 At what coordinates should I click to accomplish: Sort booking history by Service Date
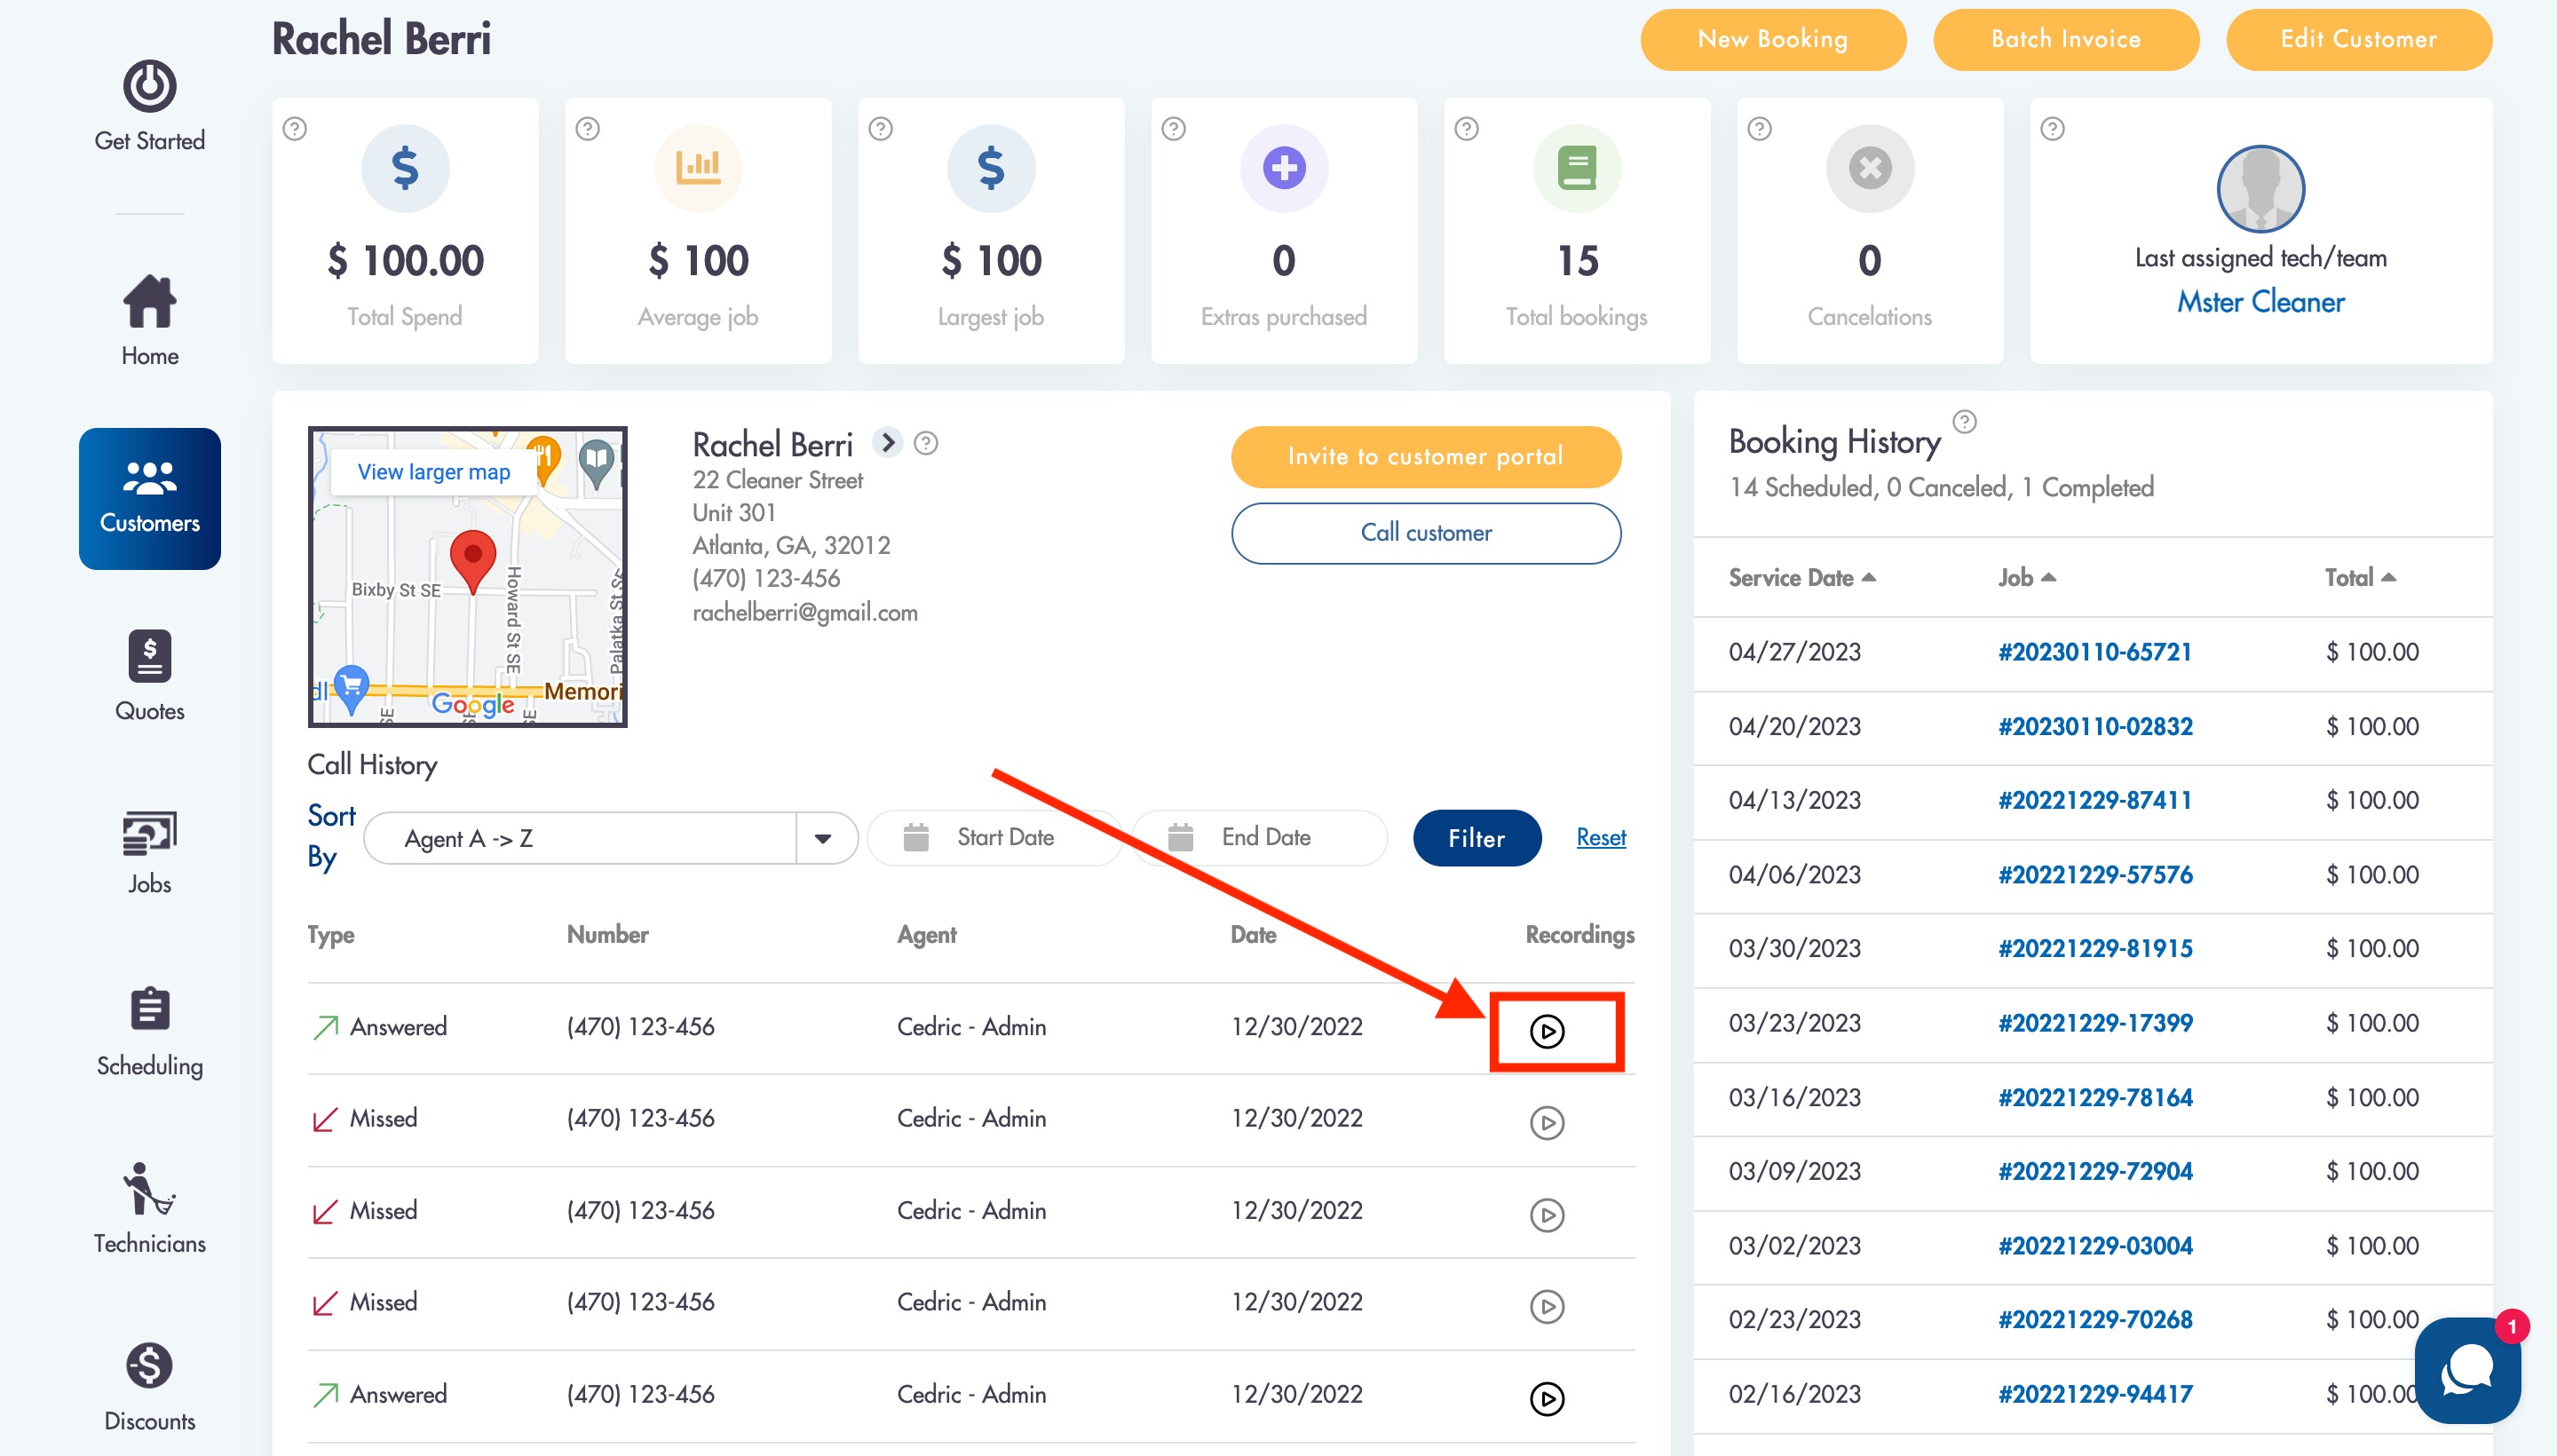[1801, 578]
